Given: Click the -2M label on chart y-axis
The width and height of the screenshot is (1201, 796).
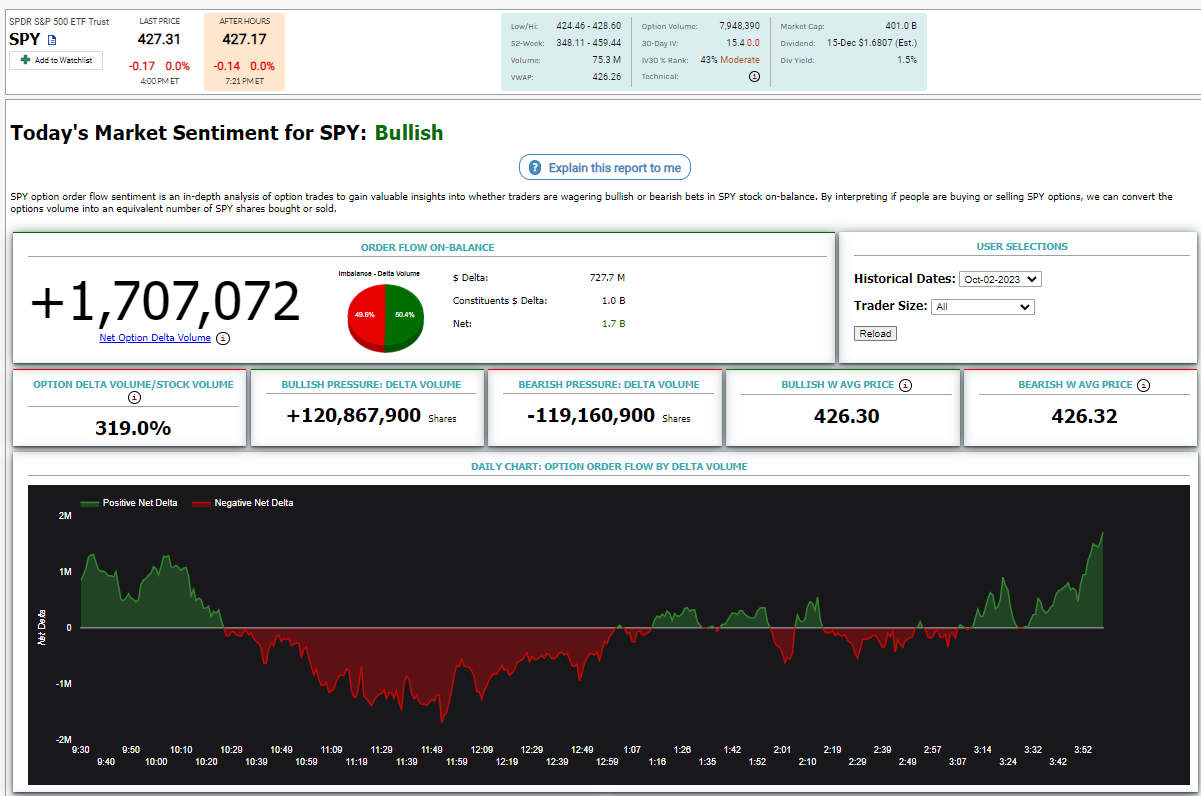Looking at the screenshot, I should pos(64,740).
